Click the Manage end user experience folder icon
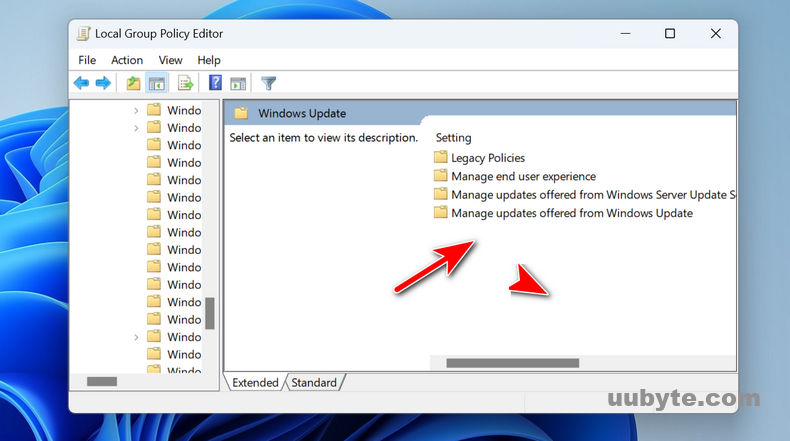The width and height of the screenshot is (790, 441). point(440,175)
